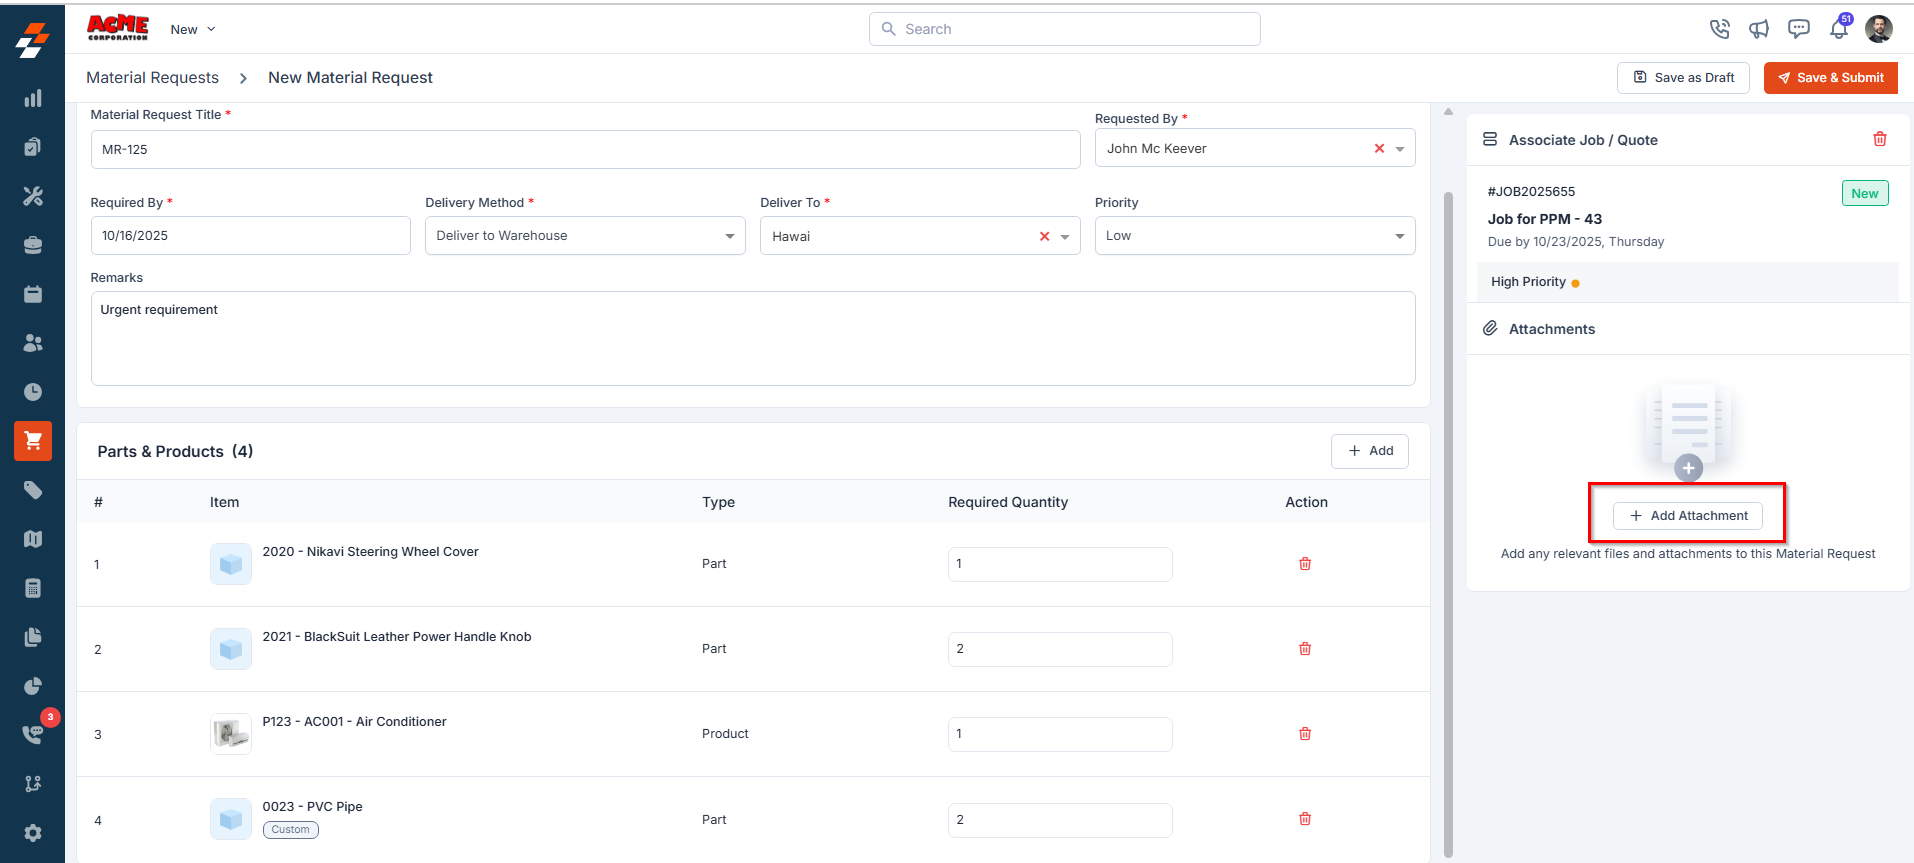Open the clock timesheet sidebar icon

click(33, 392)
